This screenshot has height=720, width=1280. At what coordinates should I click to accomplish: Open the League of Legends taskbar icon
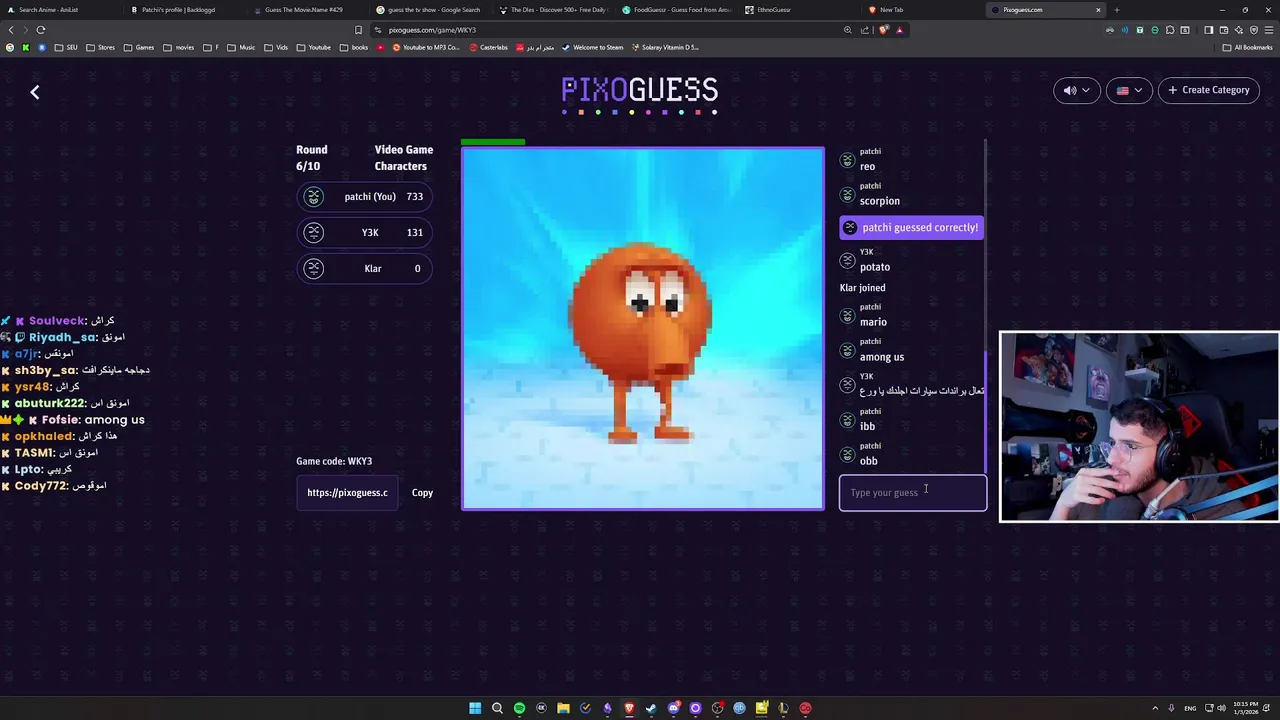click(x=783, y=708)
